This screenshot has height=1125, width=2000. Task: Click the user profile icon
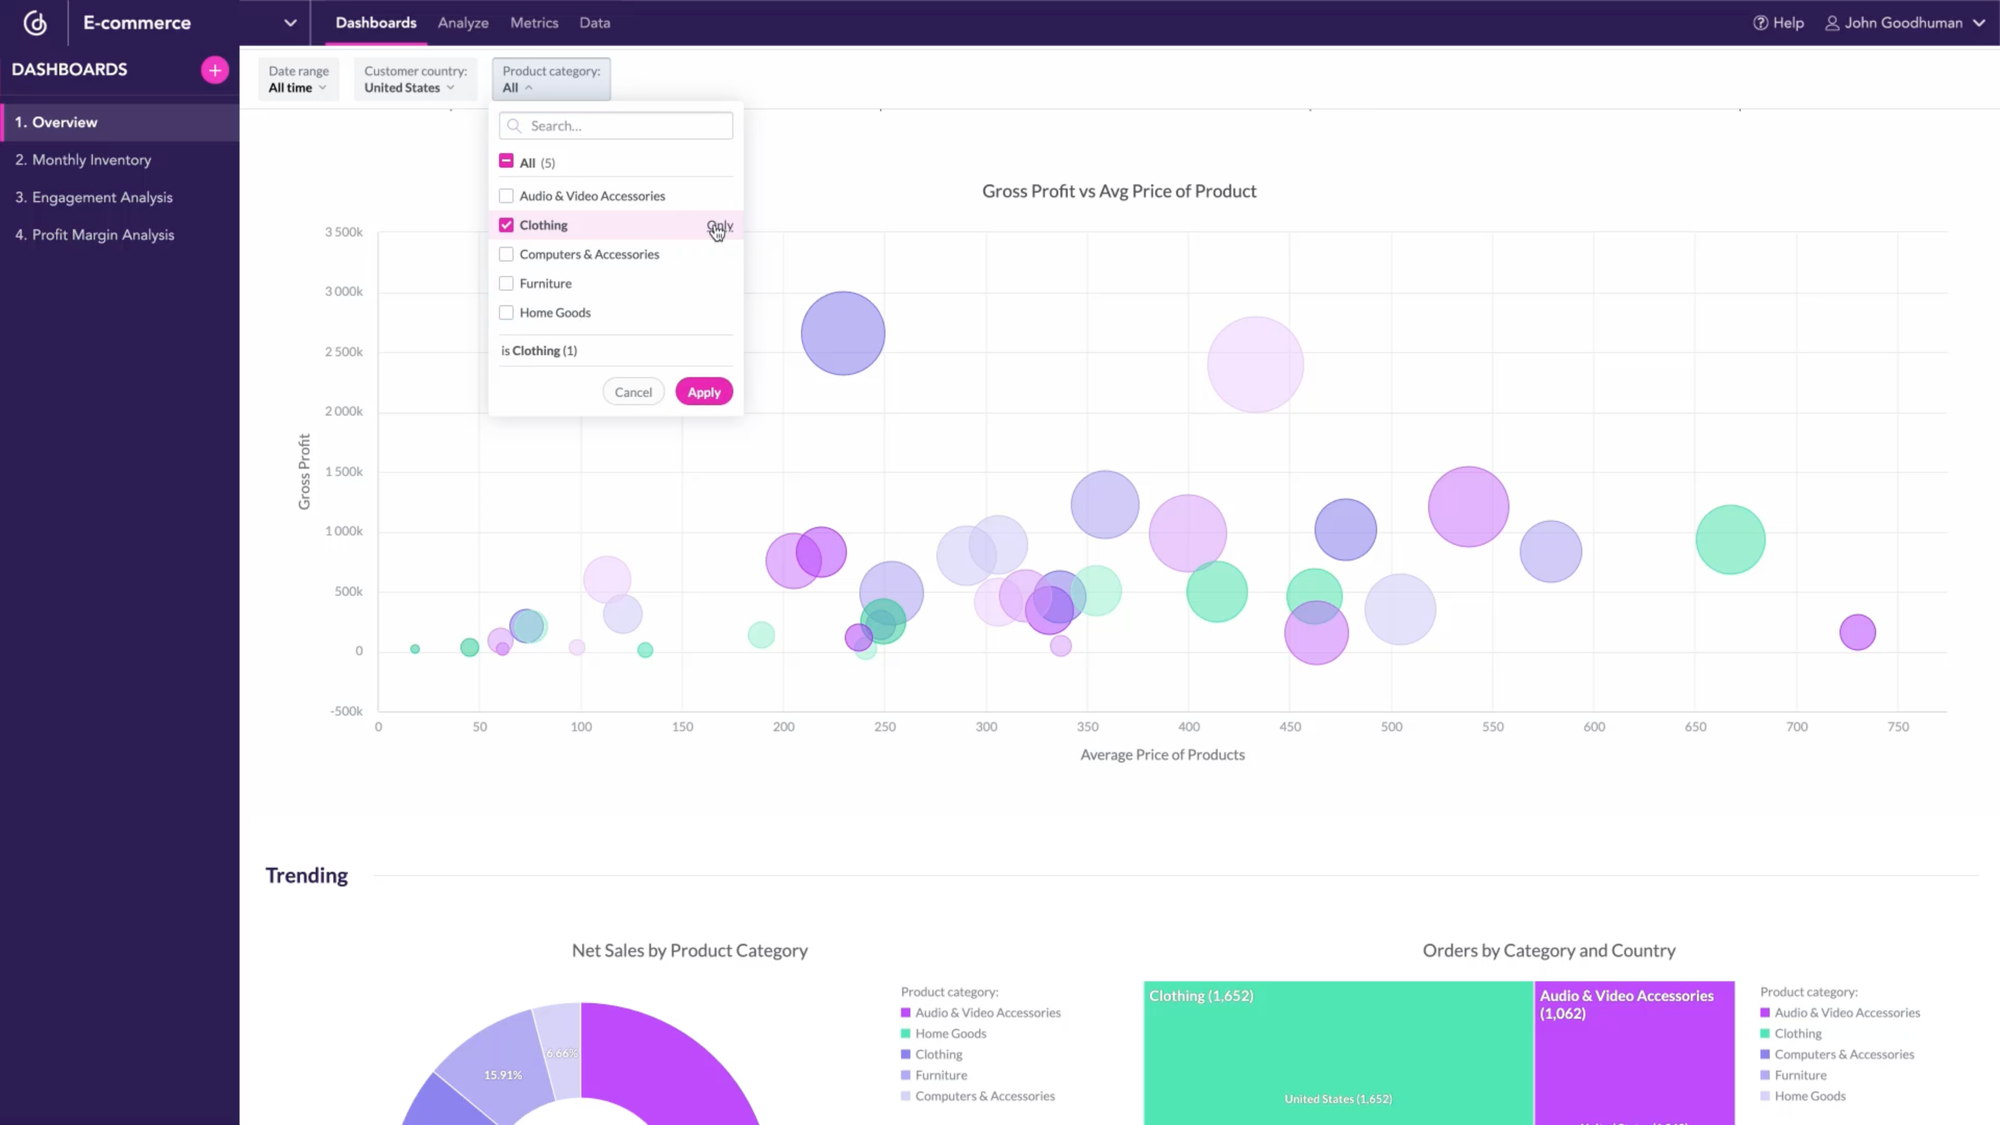[x=1832, y=23]
